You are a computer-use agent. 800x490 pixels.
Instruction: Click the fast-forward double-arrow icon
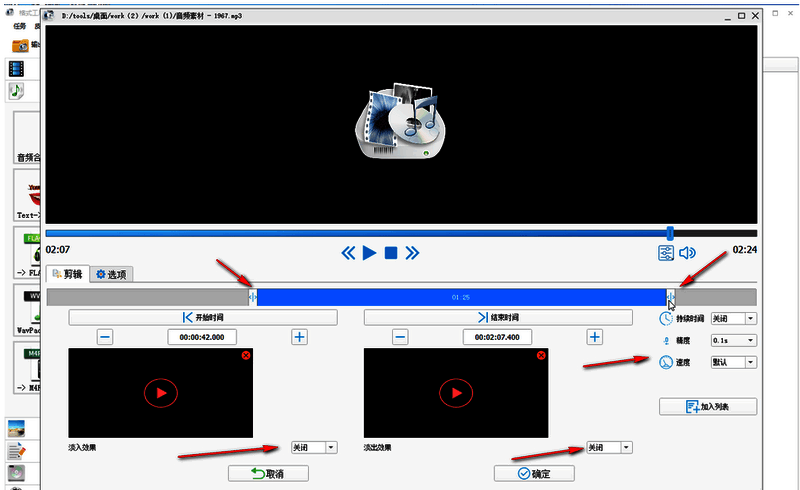(412, 252)
